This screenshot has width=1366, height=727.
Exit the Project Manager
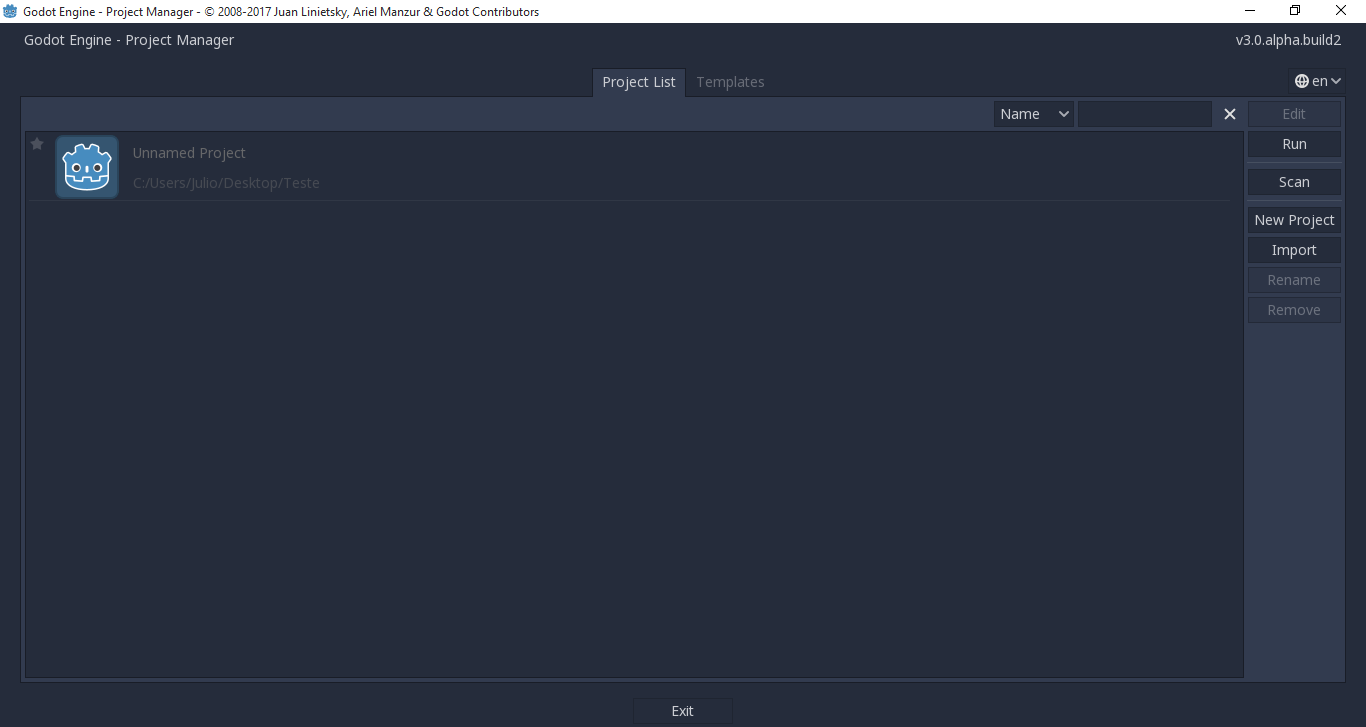point(682,710)
